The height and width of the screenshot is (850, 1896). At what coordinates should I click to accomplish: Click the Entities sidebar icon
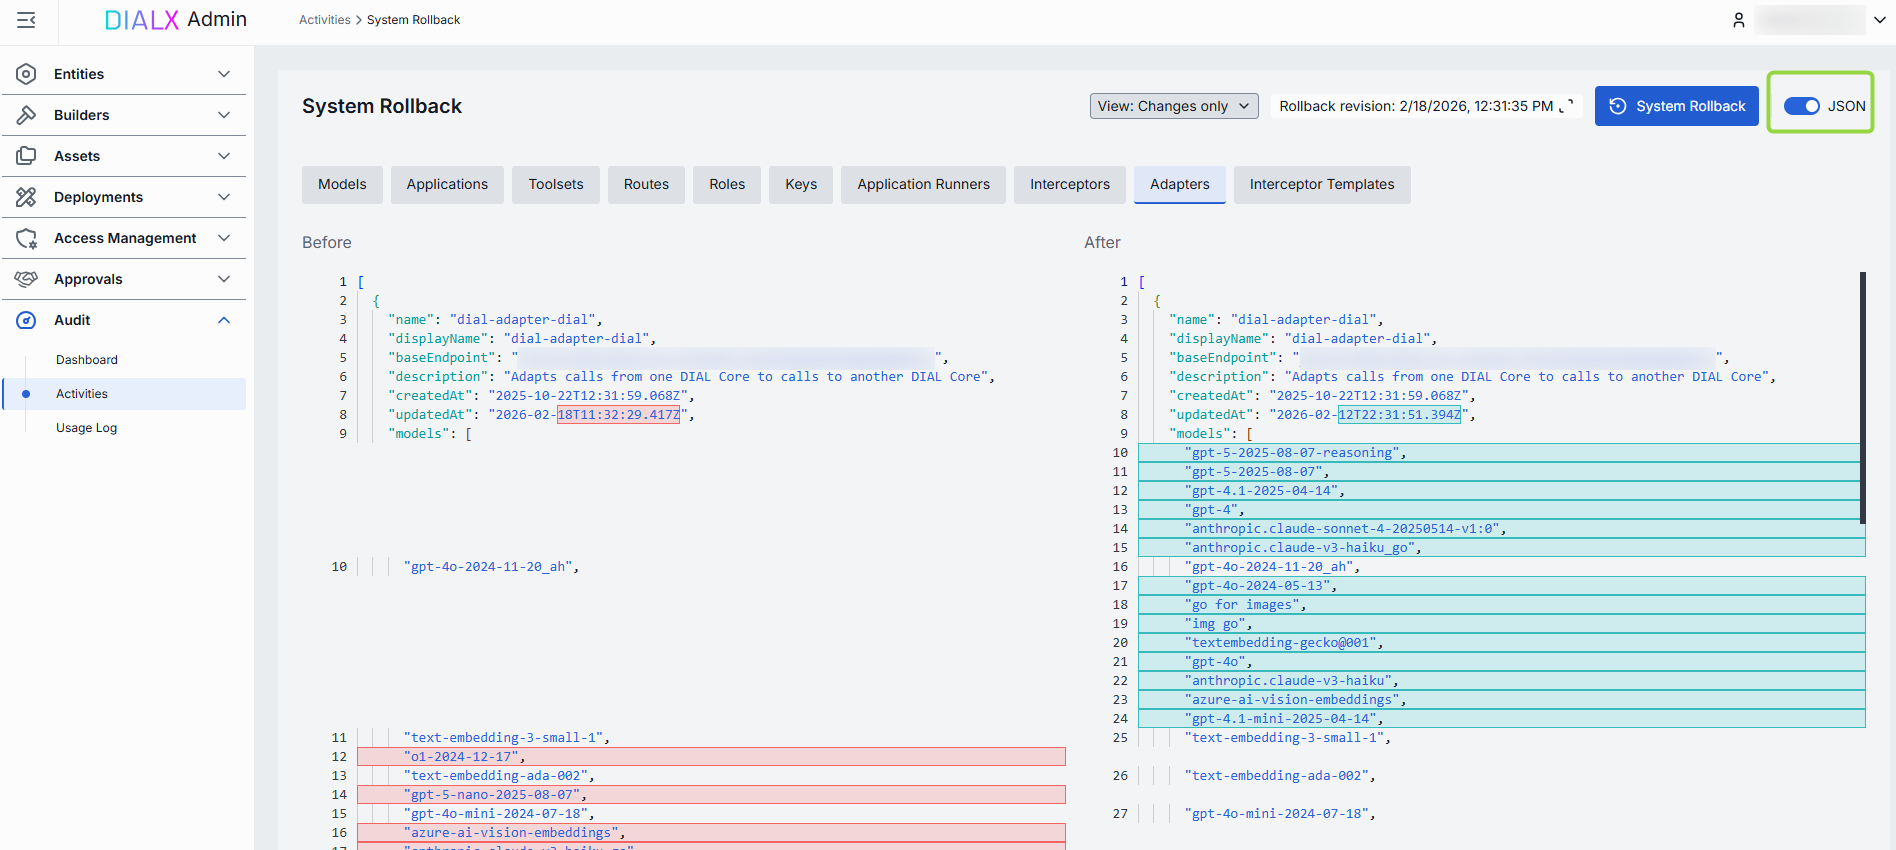point(27,74)
